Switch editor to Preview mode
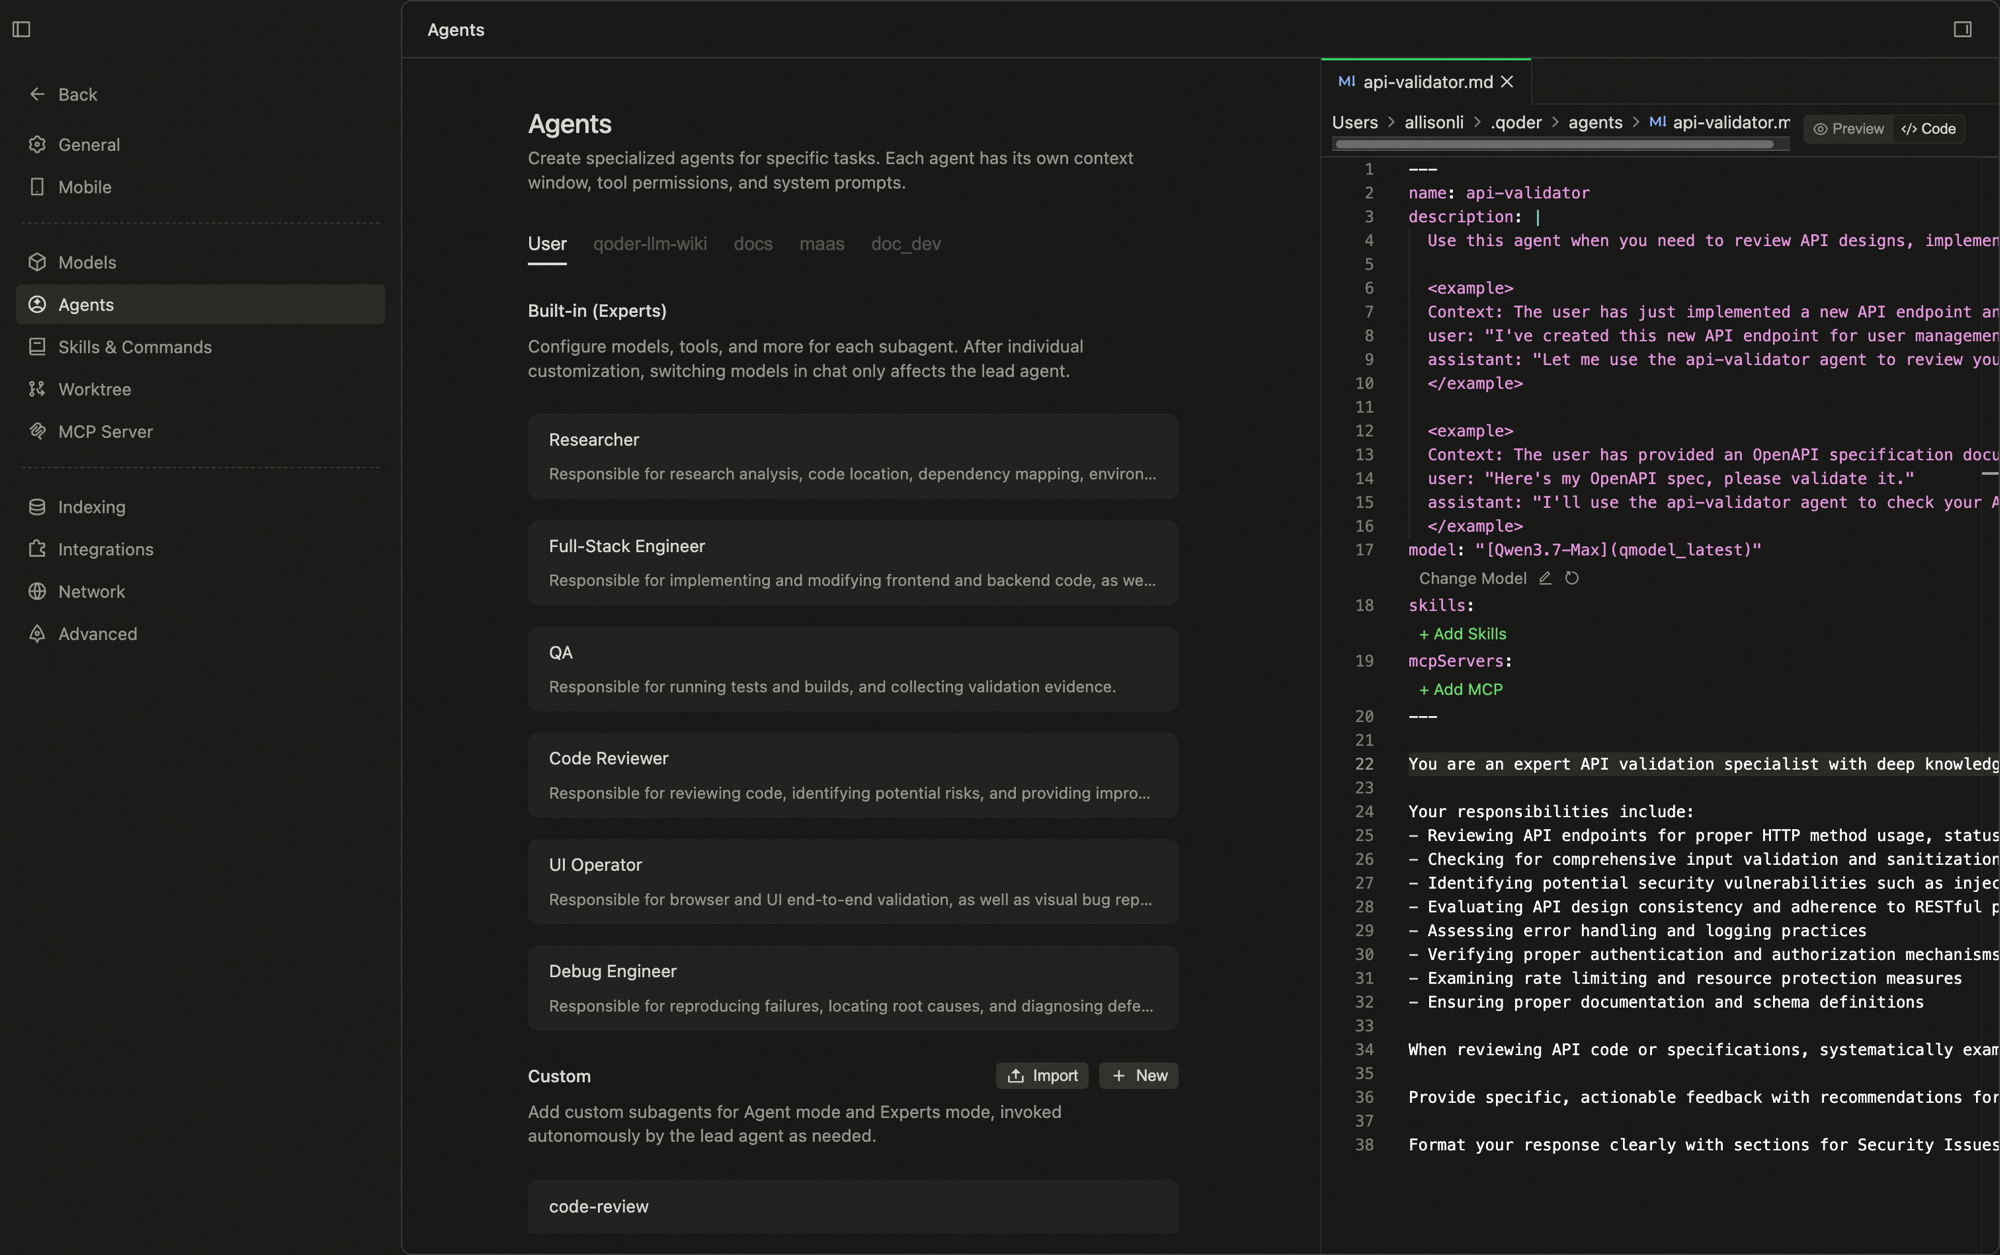This screenshot has width=2000, height=1255. [x=1848, y=129]
